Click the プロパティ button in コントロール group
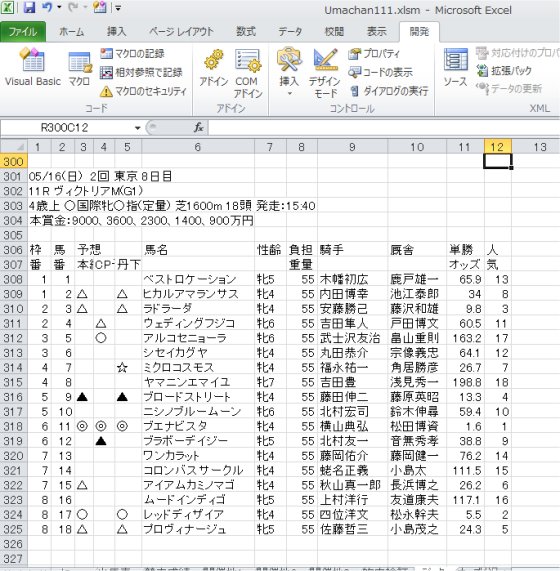 [x=374, y=54]
